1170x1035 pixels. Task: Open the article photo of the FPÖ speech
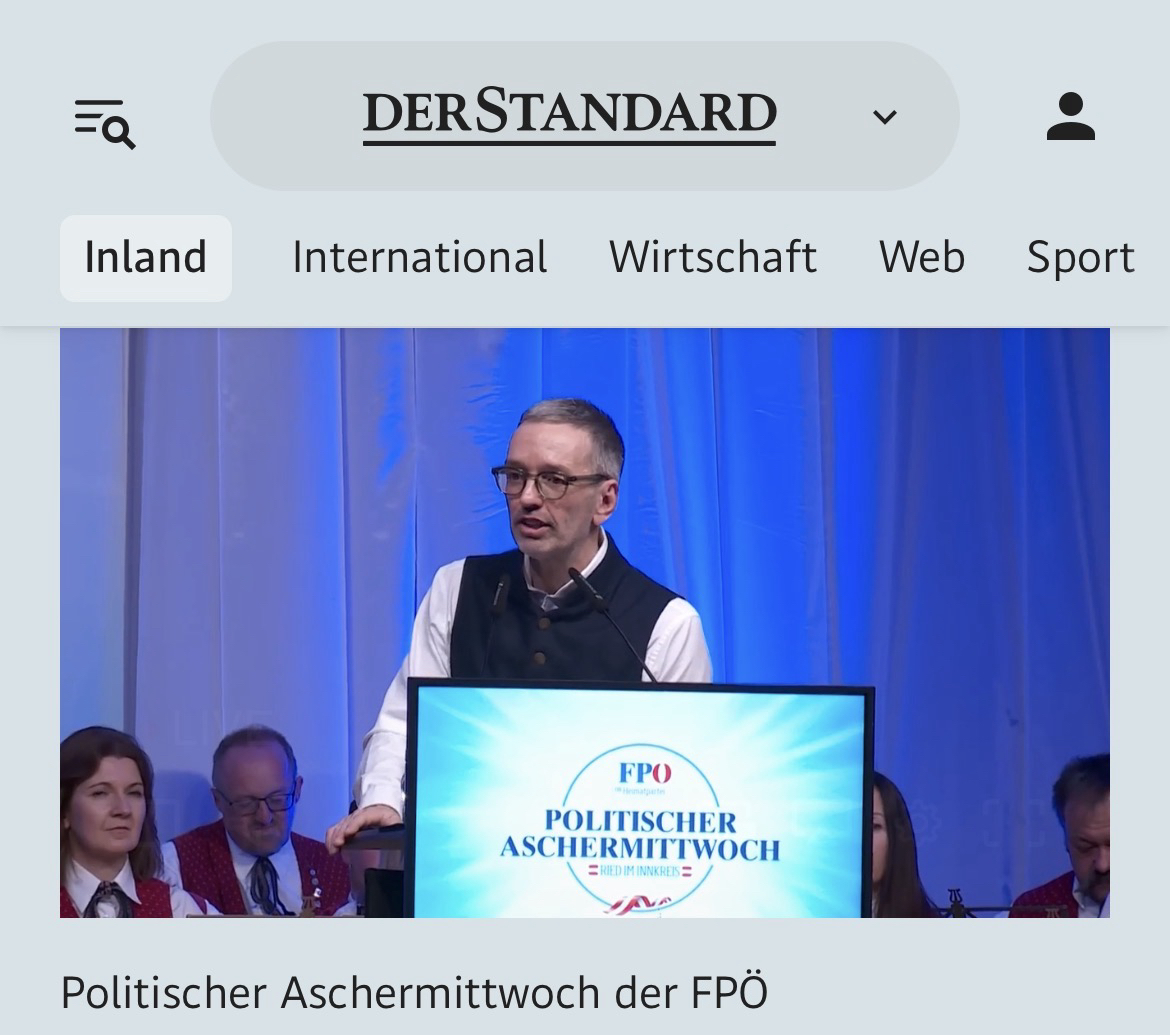point(585,623)
